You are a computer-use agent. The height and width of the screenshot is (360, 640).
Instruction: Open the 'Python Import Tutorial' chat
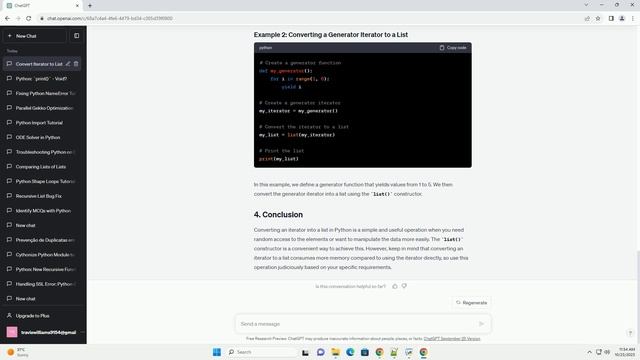point(42,123)
